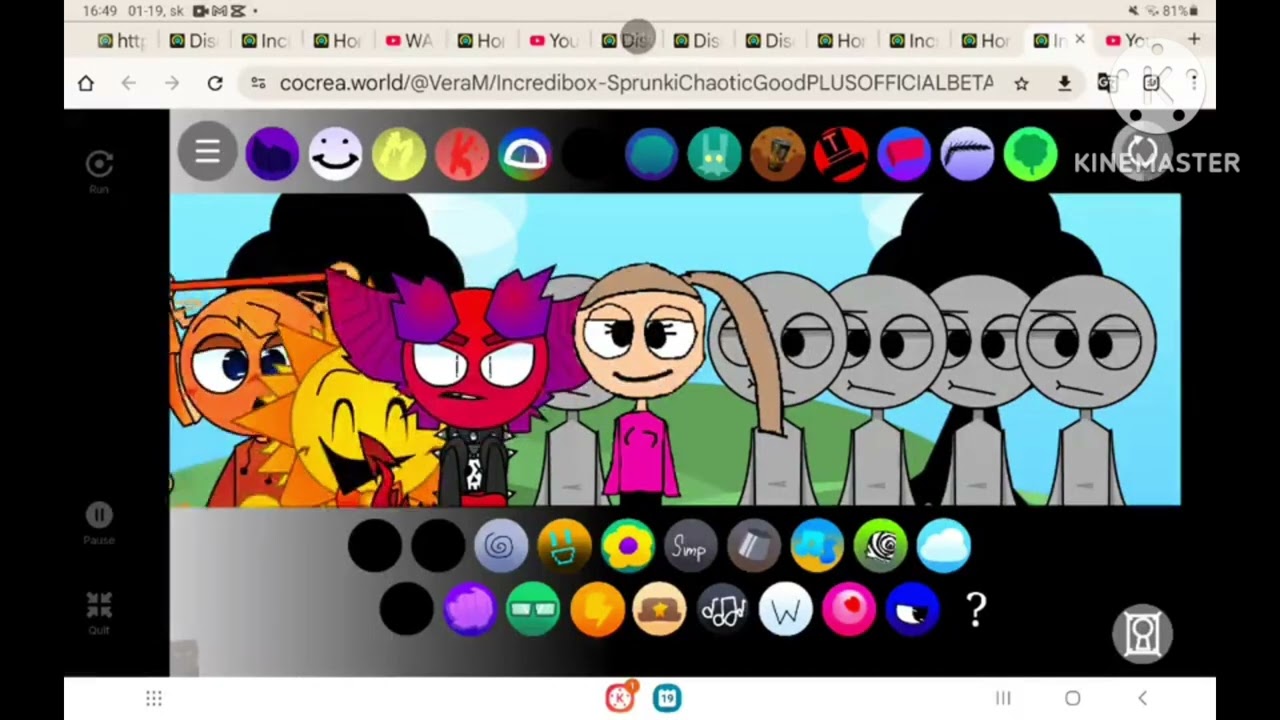Select the yellow M character icon
The image size is (1280, 720).
[x=398, y=154]
